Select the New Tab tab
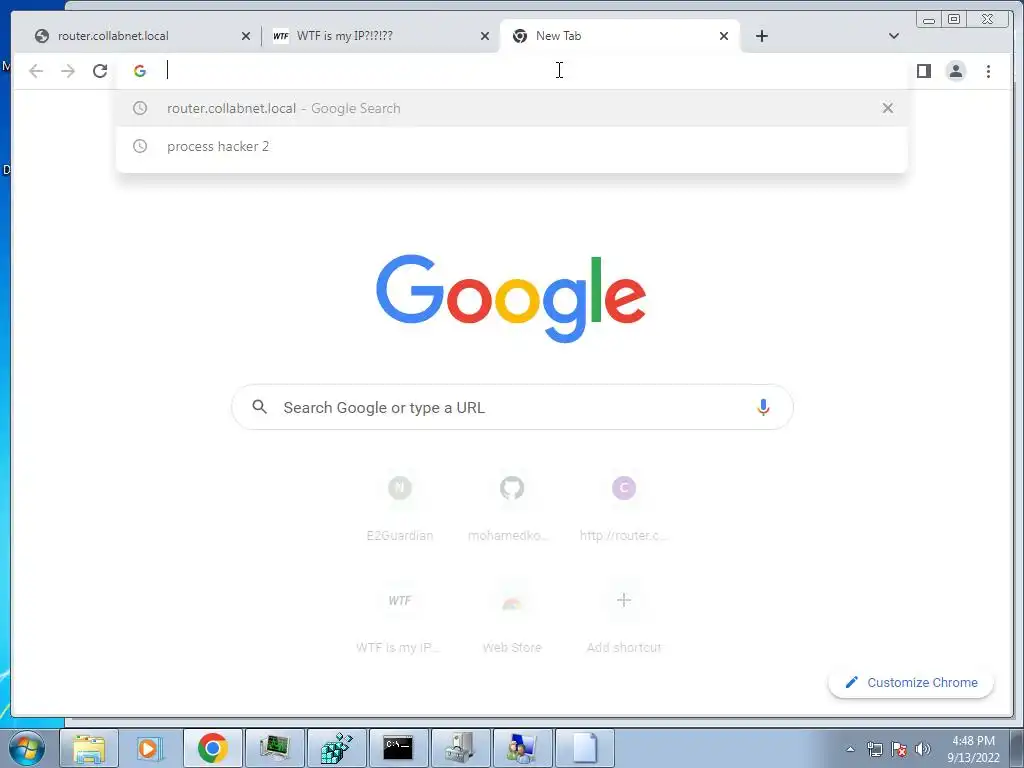Image resolution: width=1024 pixels, height=768 pixels. pos(619,36)
